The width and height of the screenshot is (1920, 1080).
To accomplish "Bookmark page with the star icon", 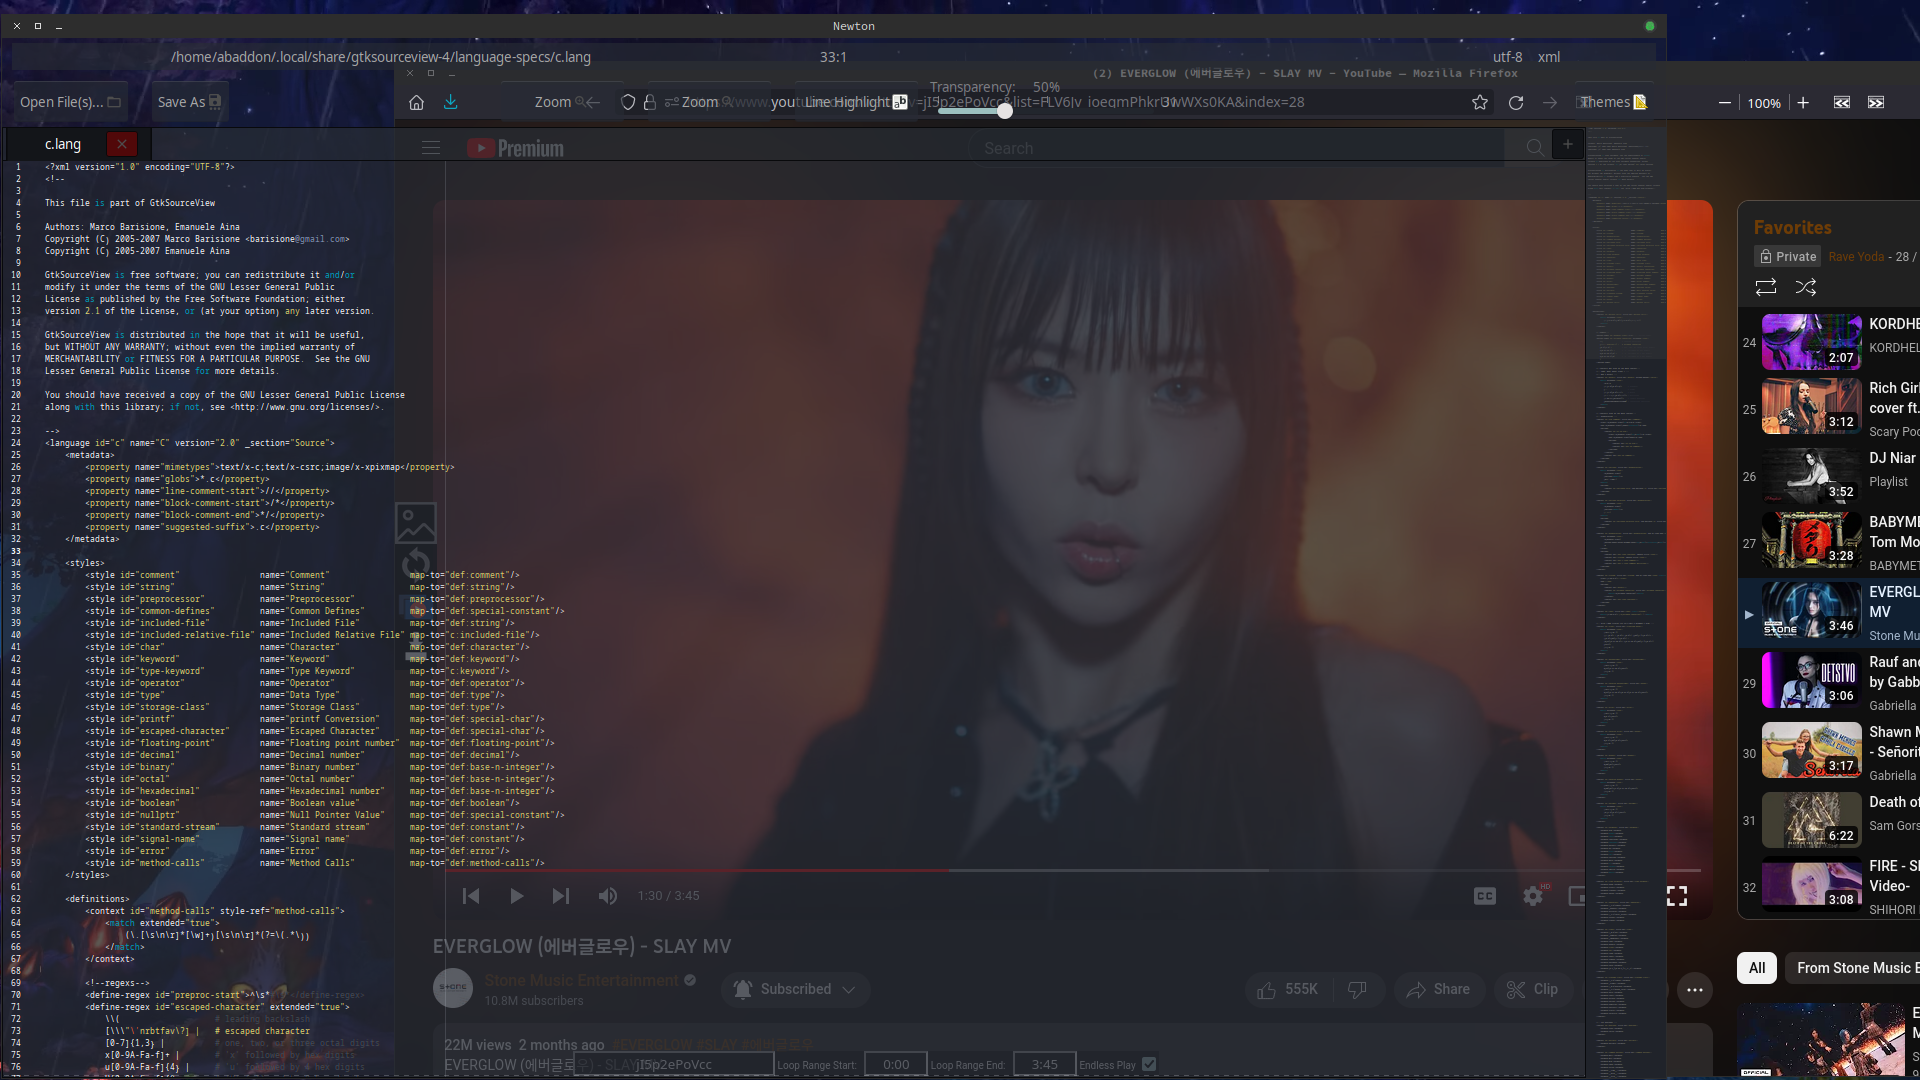I will pyautogui.click(x=1480, y=102).
